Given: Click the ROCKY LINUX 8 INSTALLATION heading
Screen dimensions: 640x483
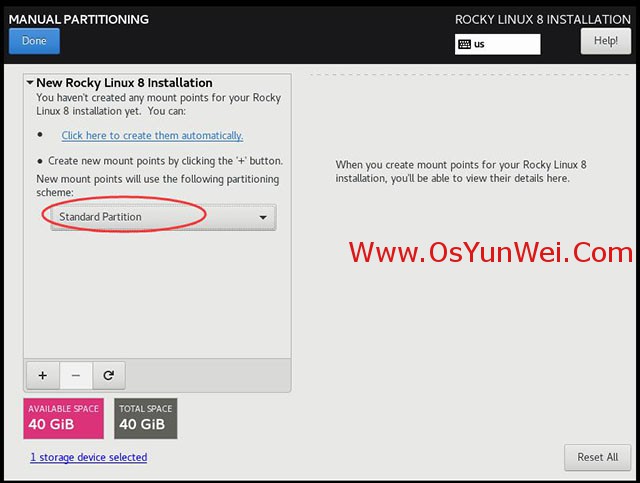Looking at the screenshot, I should click(x=543, y=19).
